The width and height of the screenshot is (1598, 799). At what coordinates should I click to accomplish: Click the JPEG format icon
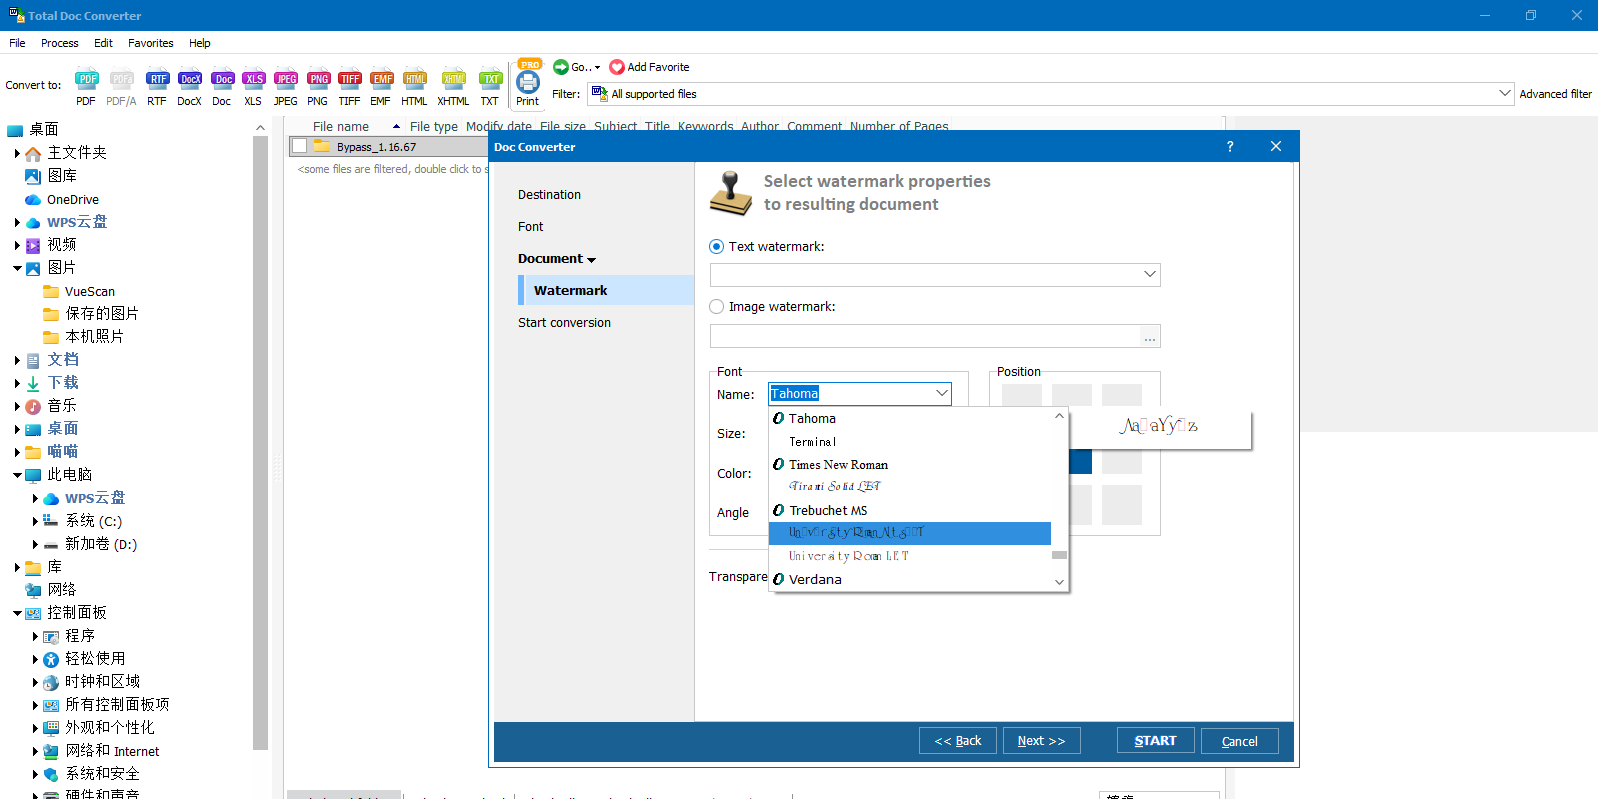(286, 81)
